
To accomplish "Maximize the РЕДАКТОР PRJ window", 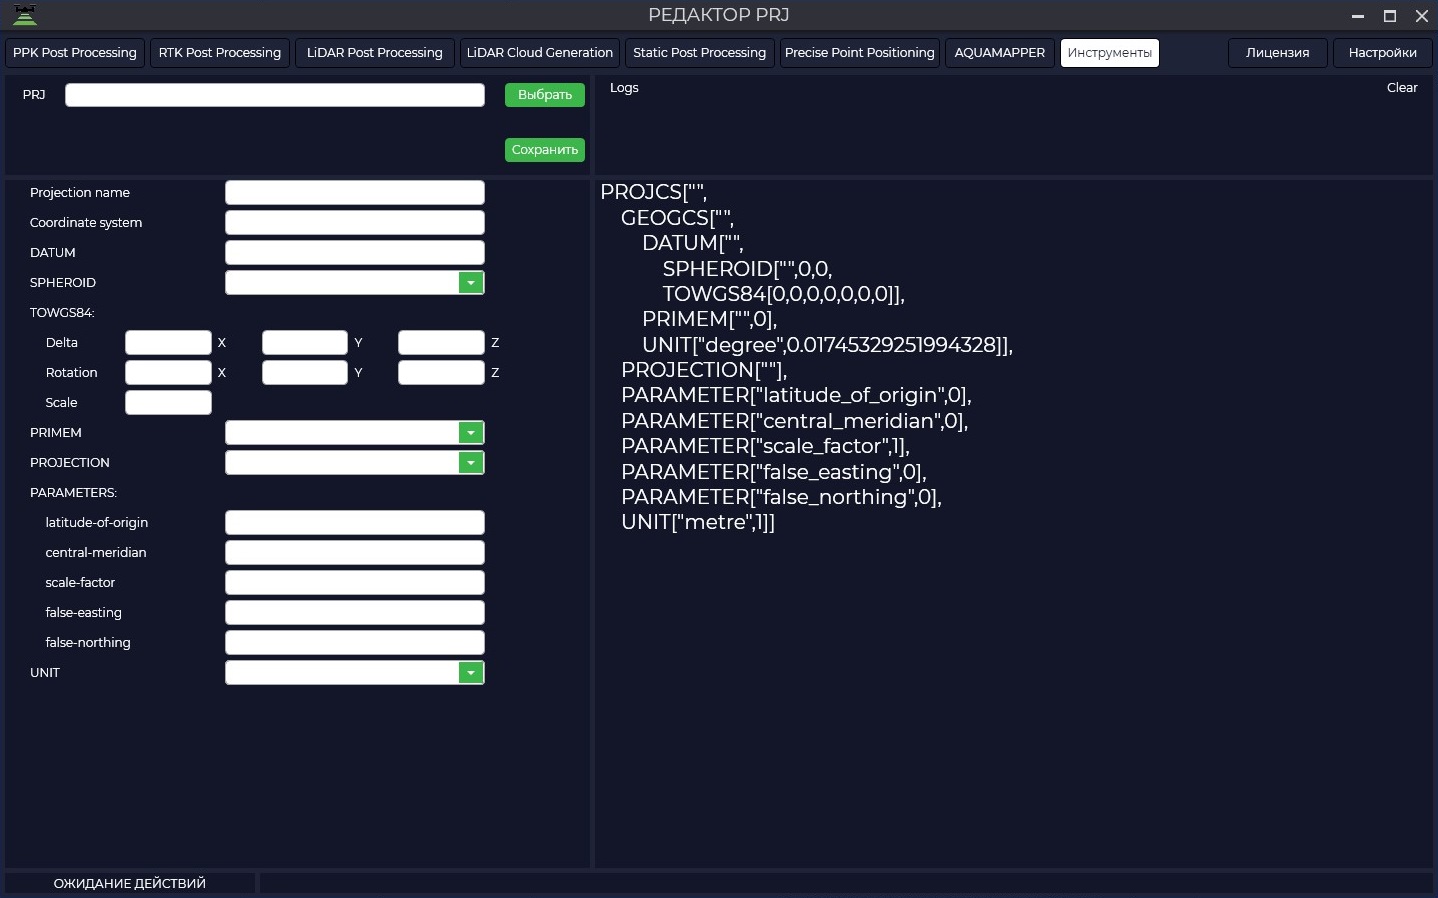I will [x=1390, y=16].
